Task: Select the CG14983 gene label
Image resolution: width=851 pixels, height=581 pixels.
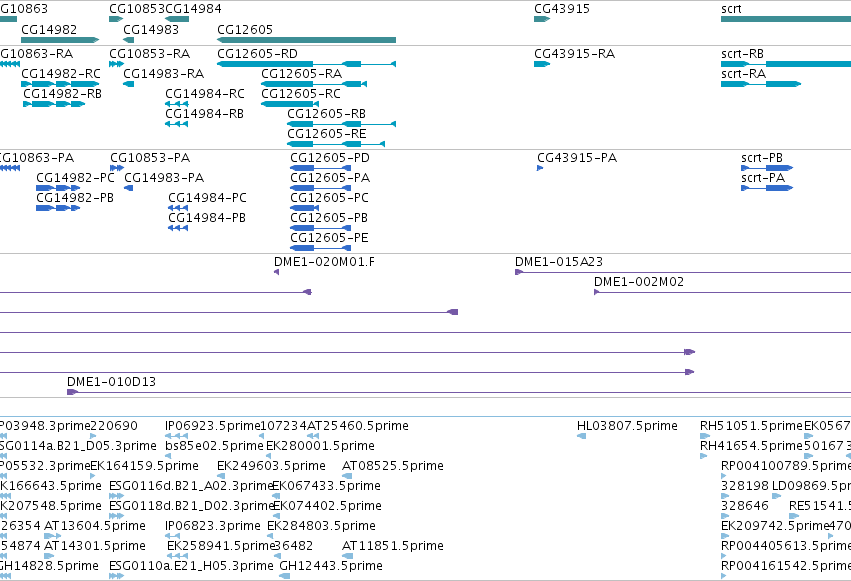Action: (x=151, y=29)
